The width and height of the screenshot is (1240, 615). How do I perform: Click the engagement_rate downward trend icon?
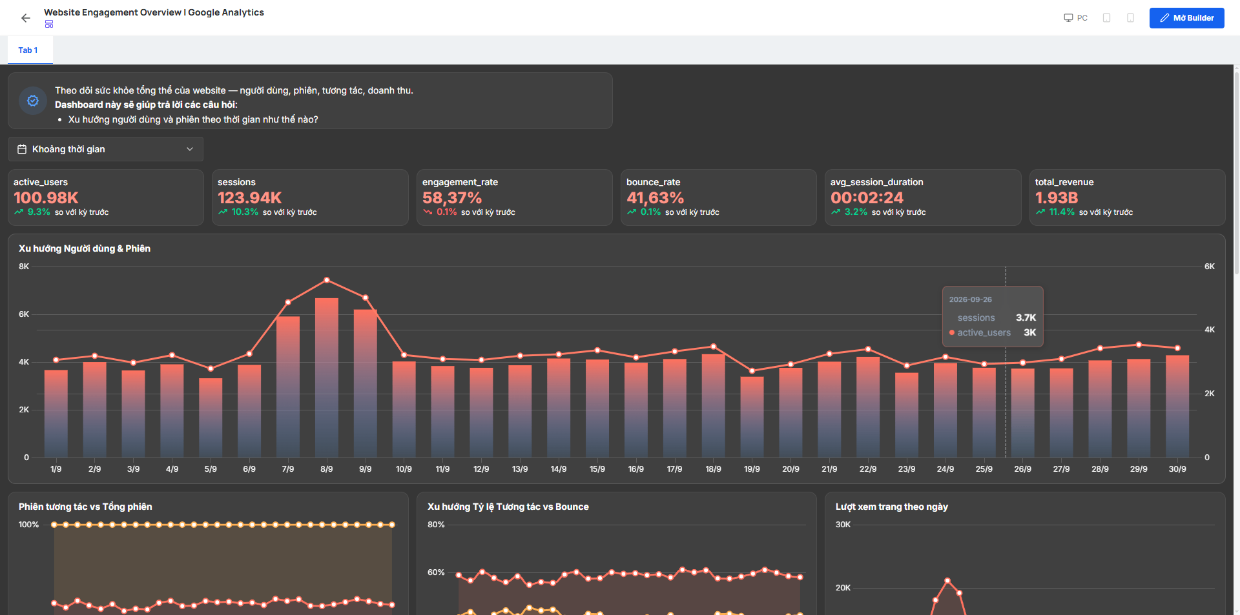click(428, 212)
